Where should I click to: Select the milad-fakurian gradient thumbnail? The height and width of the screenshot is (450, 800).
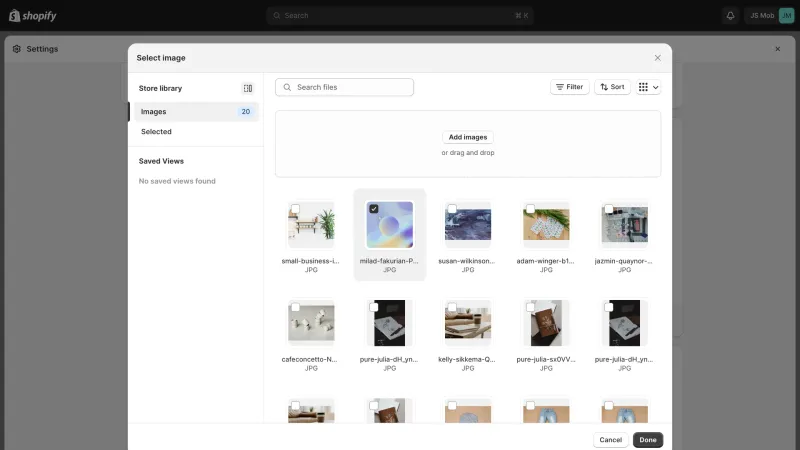click(390, 224)
